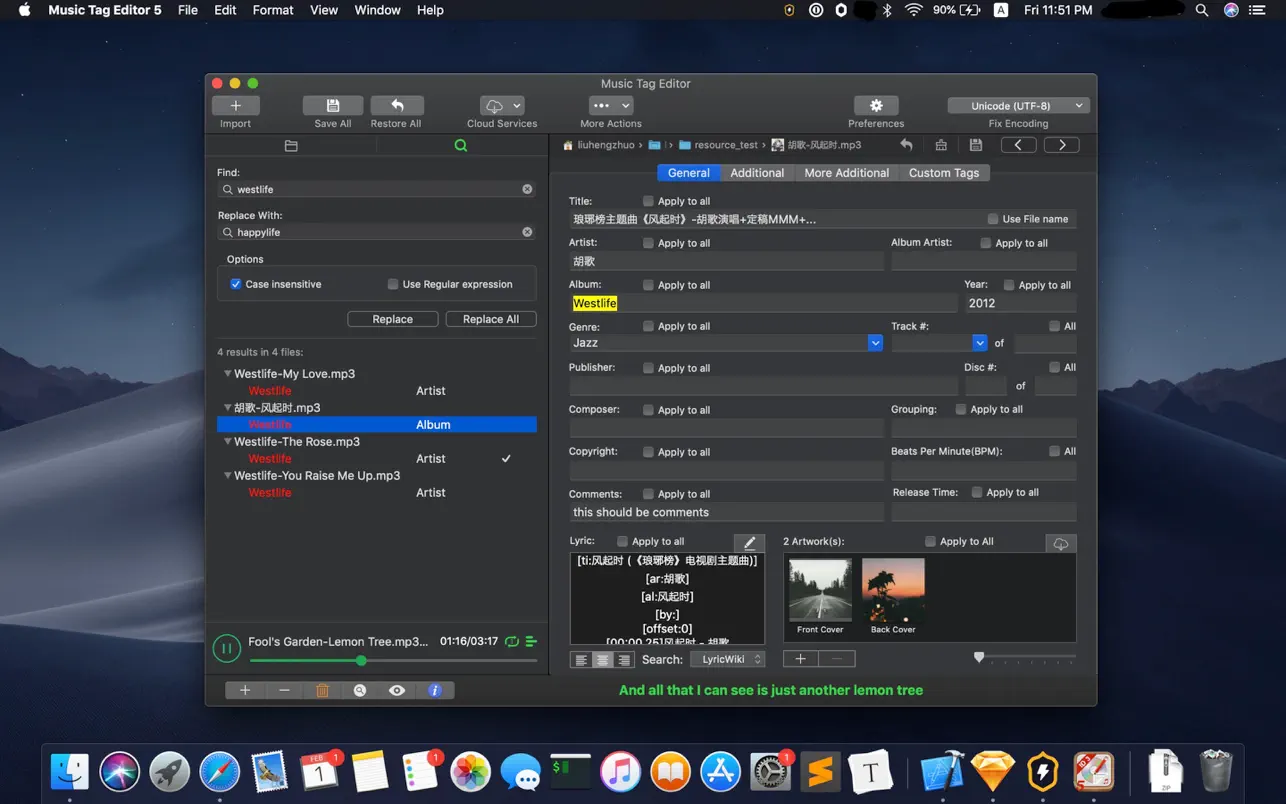Collapse the Westlife-My Love.mp3 tree item
1286x804 pixels.
tap(228, 374)
